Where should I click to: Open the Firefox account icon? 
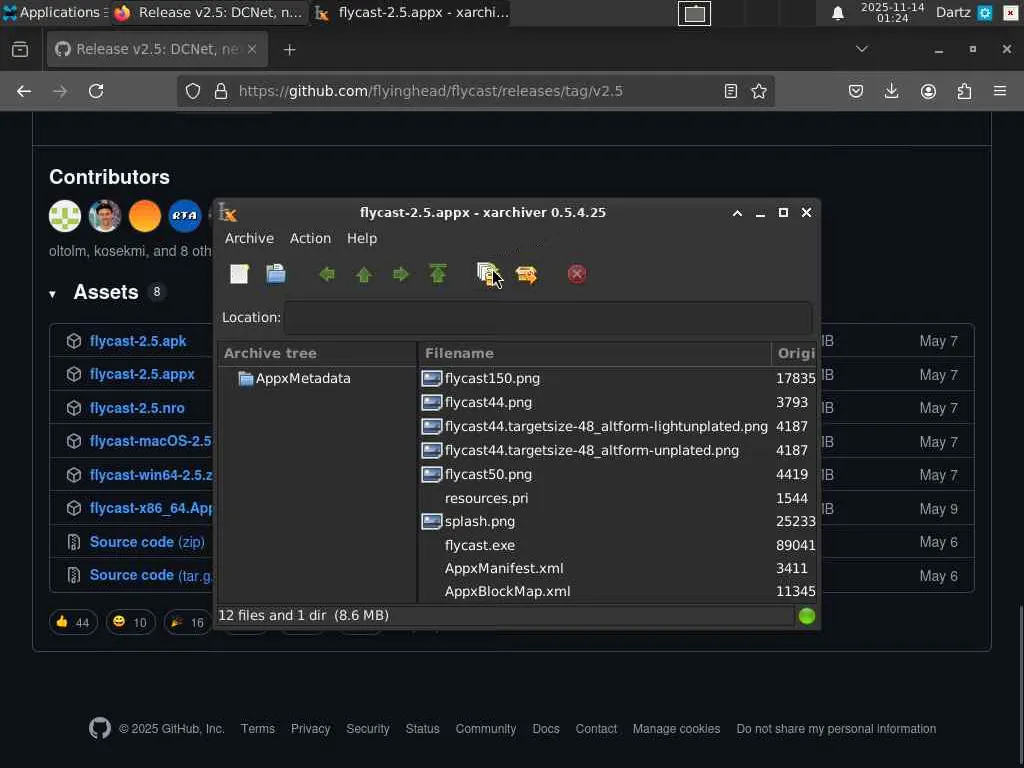tap(928, 91)
